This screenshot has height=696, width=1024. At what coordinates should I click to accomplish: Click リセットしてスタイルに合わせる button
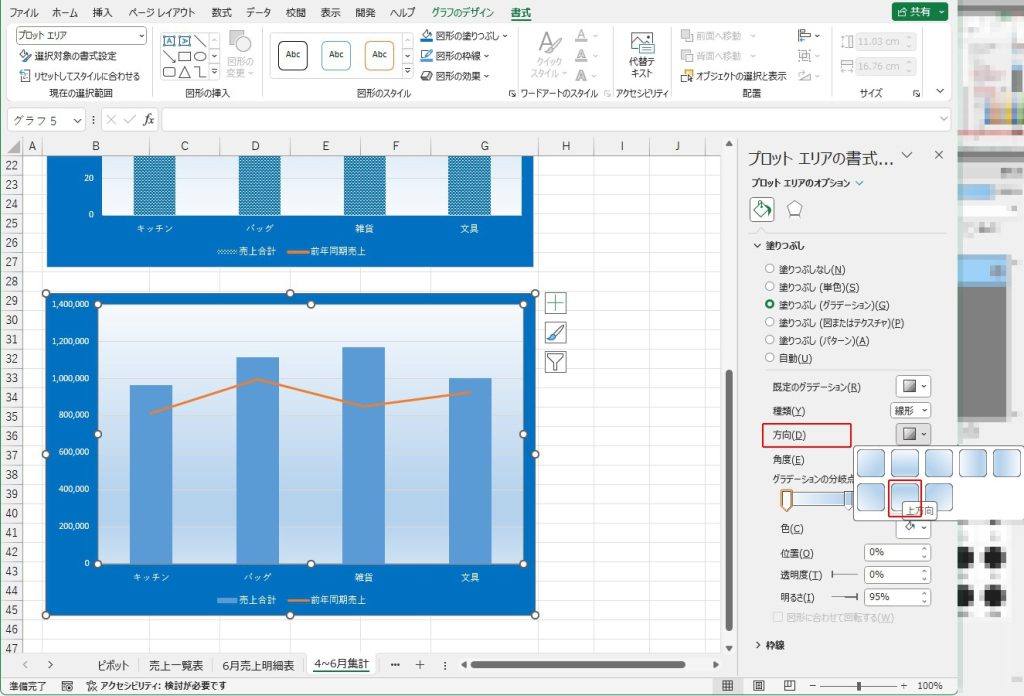pyautogui.click(x=80, y=76)
